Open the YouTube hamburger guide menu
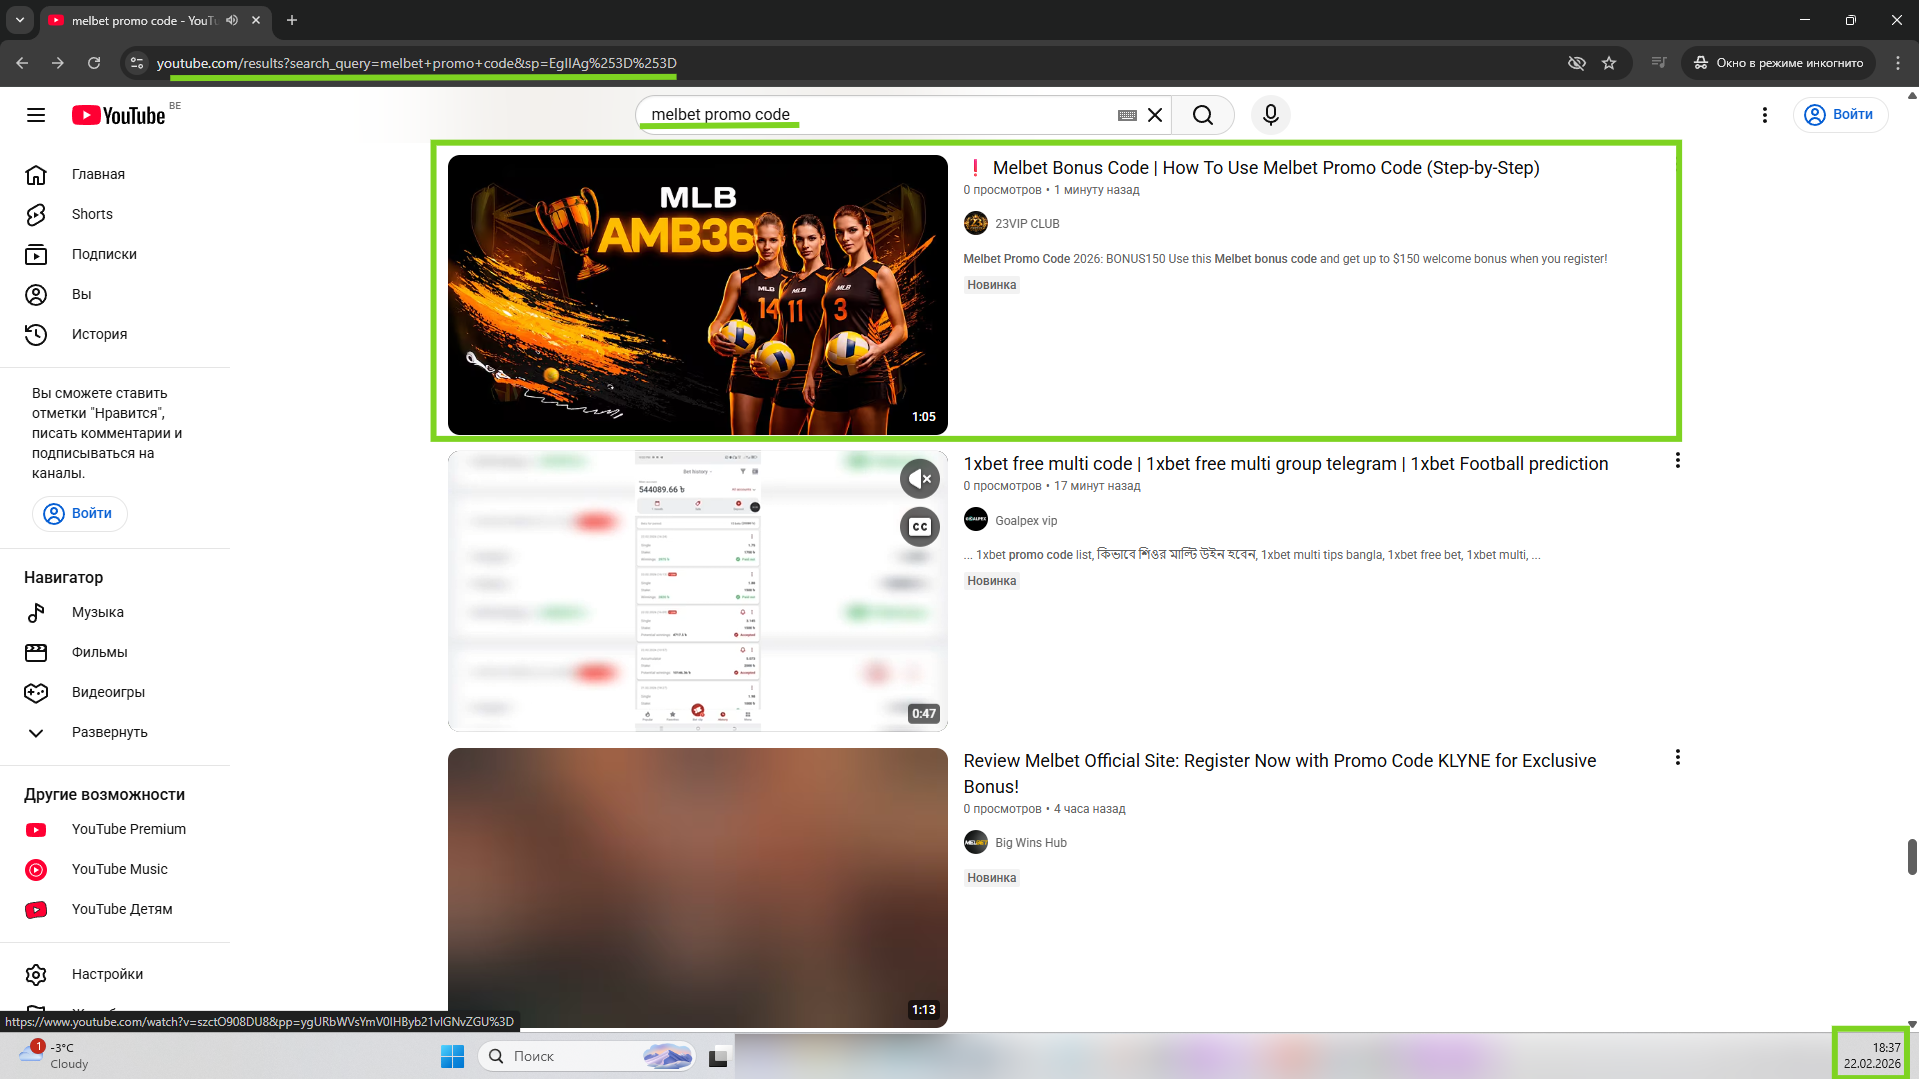Viewport: 1919px width, 1079px height. click(36, 115)
